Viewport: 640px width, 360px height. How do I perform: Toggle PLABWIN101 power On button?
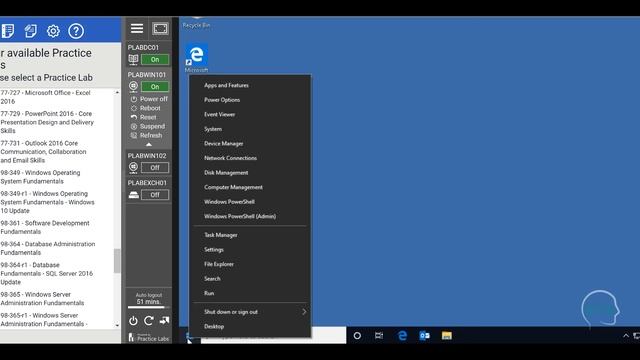point(155,87)
